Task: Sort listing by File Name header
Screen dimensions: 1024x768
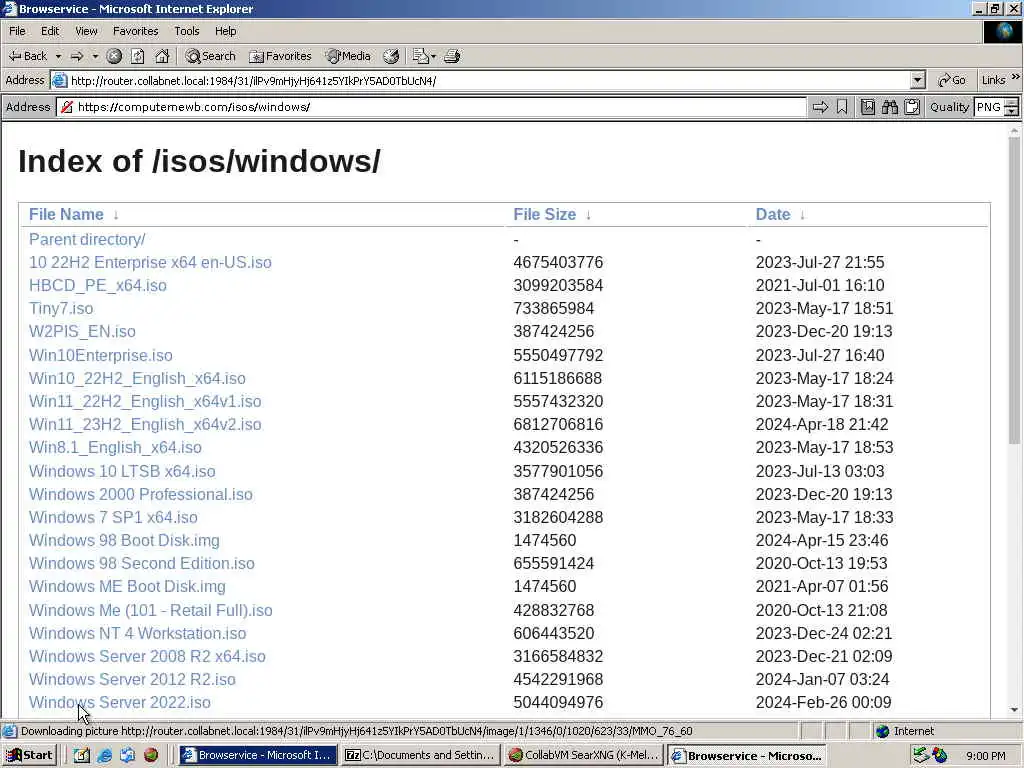Action: (x=66, y=214)
